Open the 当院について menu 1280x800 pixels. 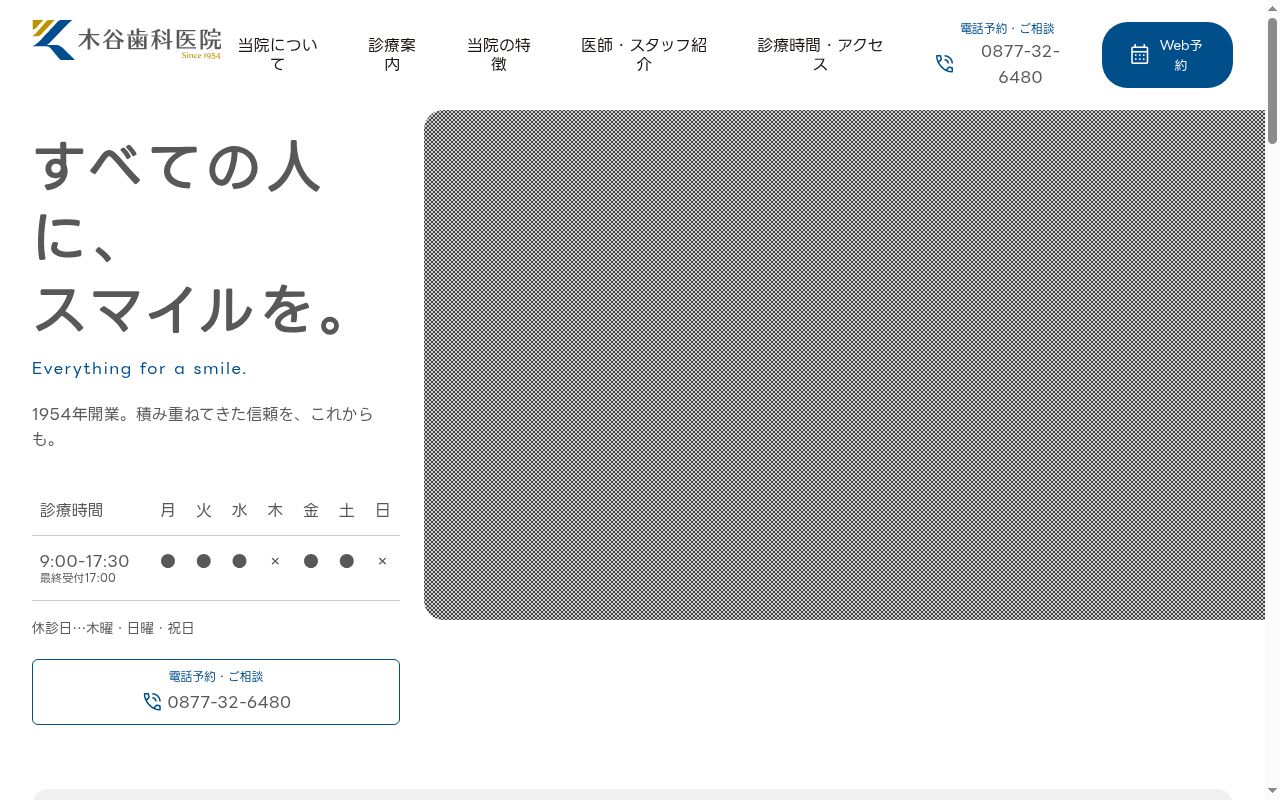[278, 54]
